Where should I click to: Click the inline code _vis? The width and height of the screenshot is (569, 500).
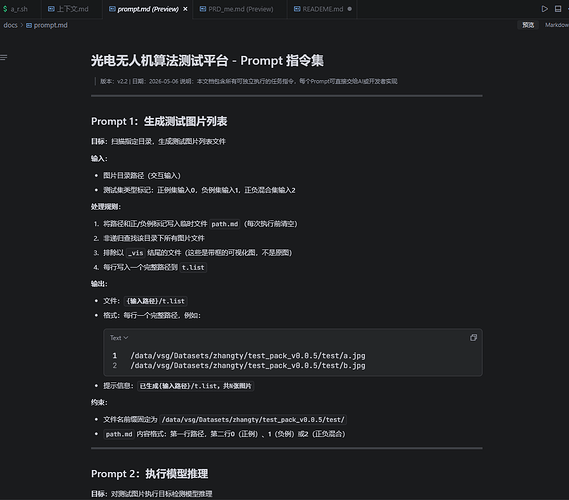point(136,253)
